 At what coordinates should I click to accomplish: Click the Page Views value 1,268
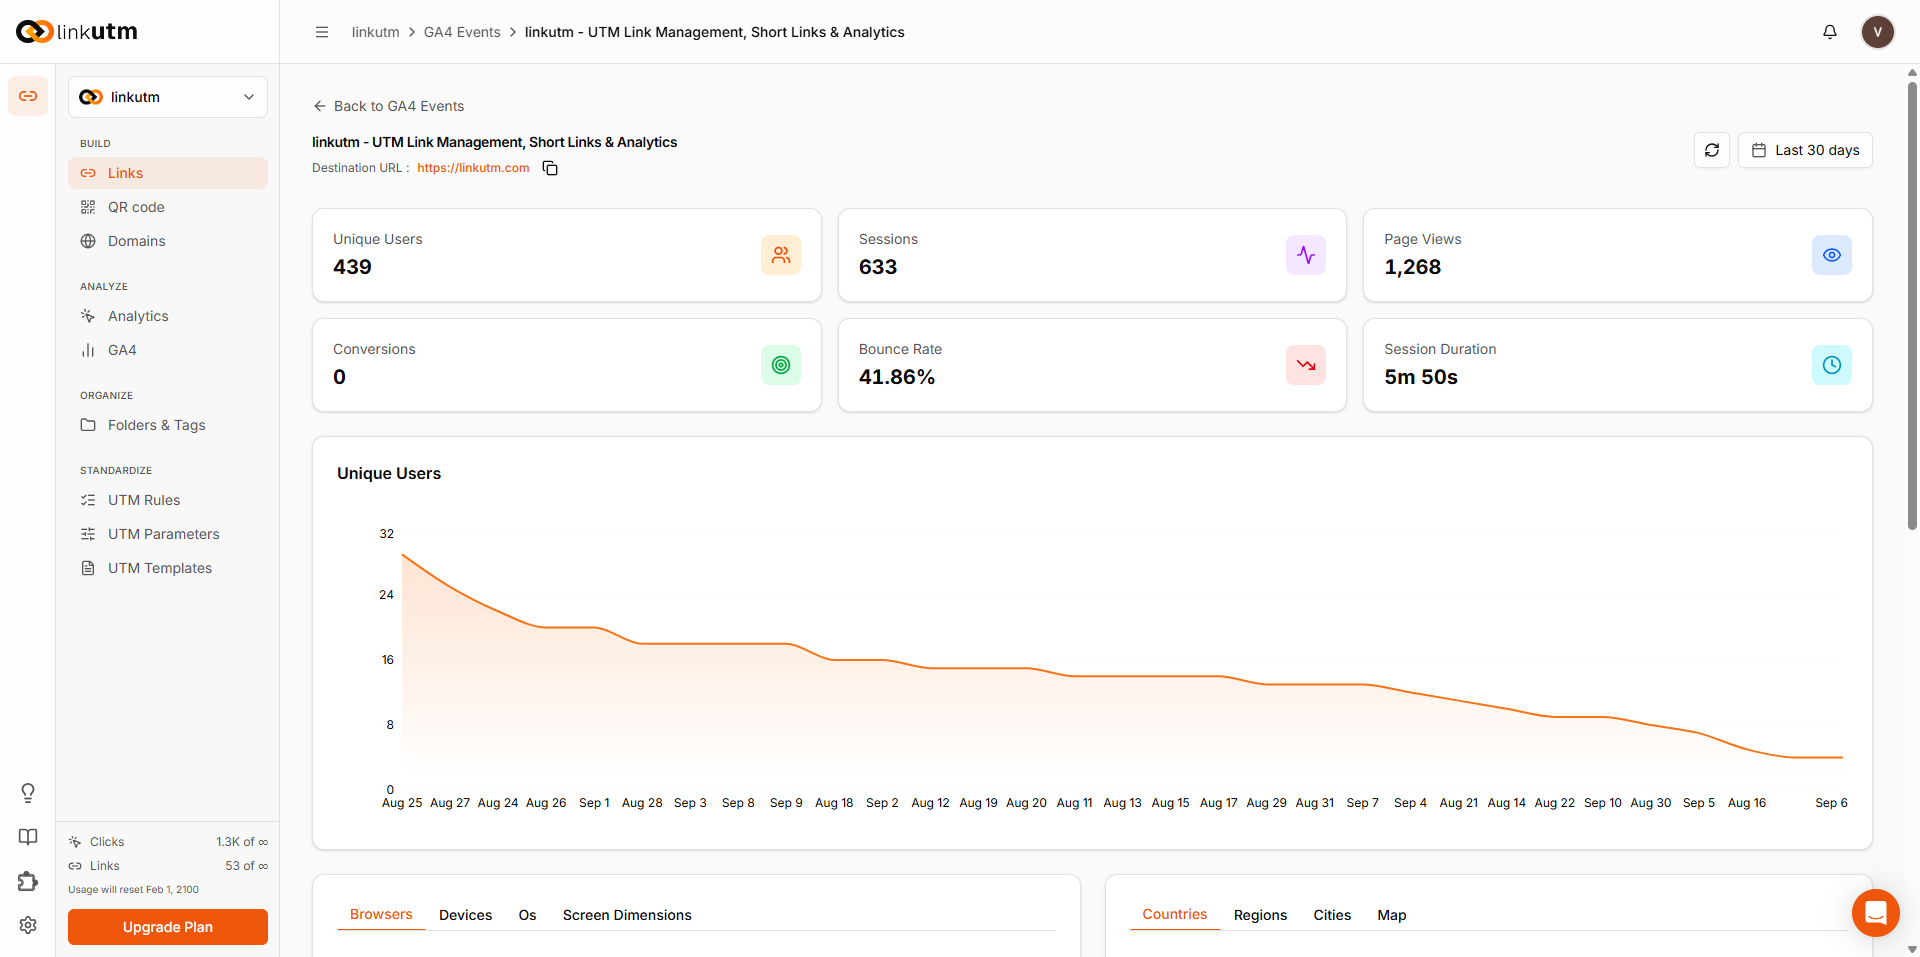point(1412,267)
